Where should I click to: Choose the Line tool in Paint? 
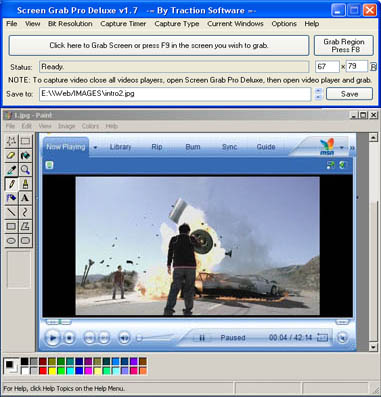coord(11,212)
